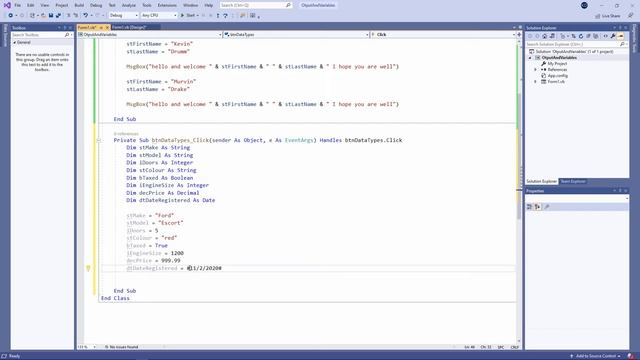Toggle Show All Files in Solution Explorer
The width and height of the screenshot is (640, 360).
click(x=596, y=36)
